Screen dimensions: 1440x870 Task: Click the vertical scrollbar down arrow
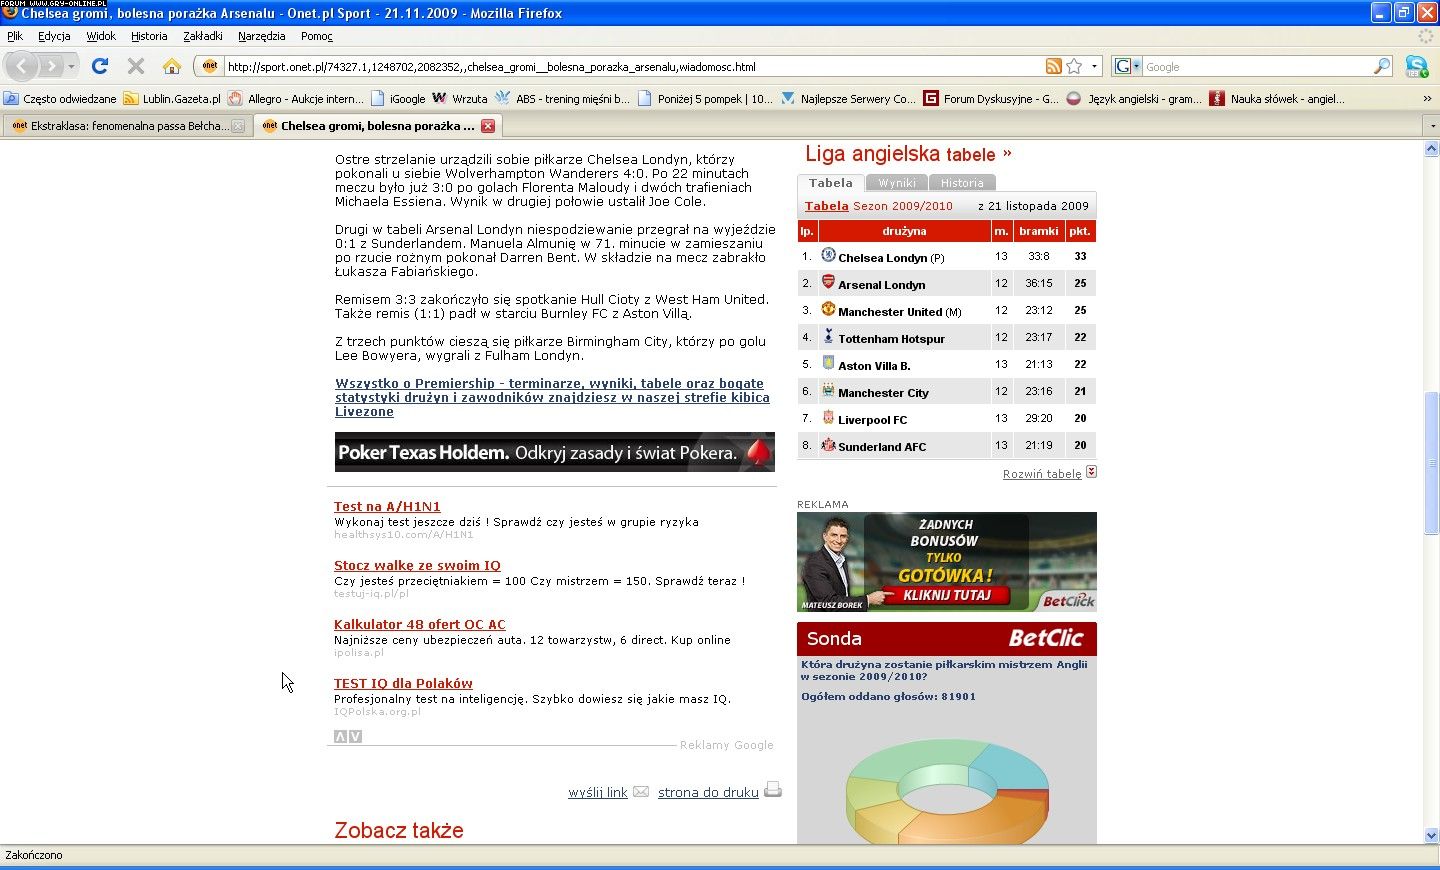click(1431, 835)
